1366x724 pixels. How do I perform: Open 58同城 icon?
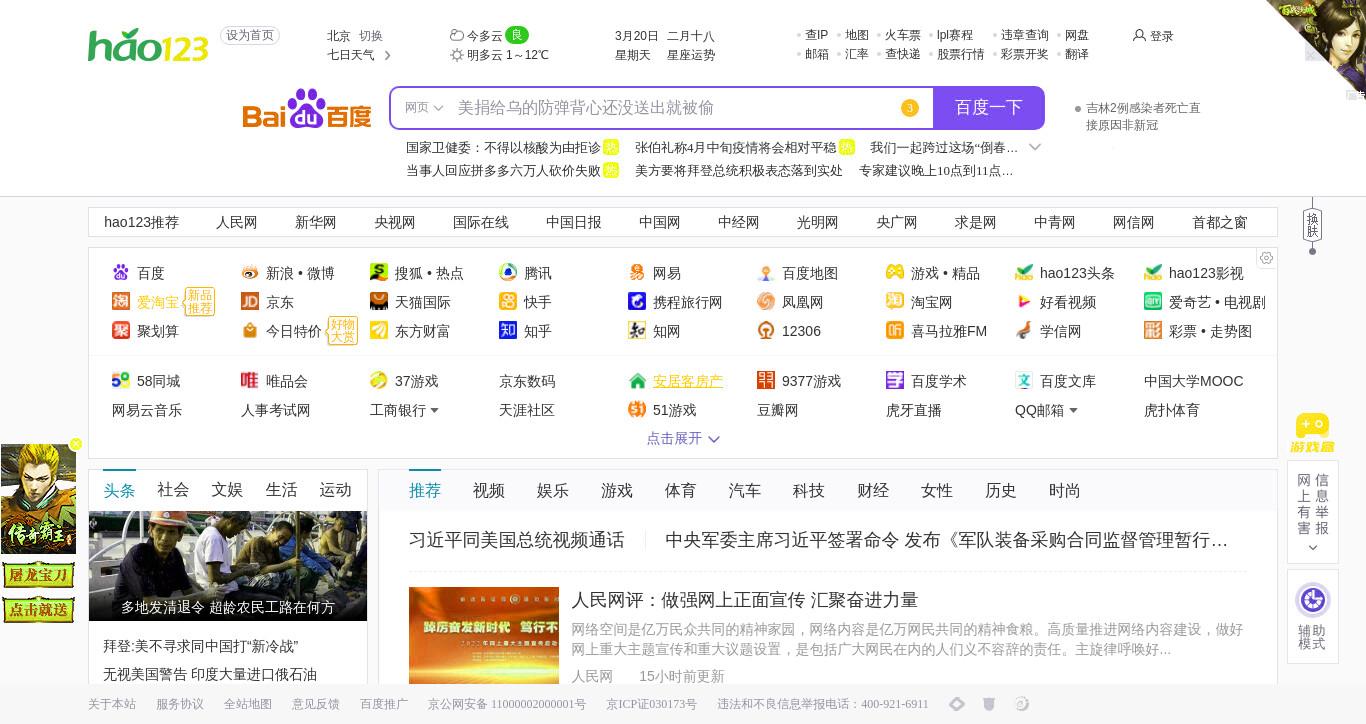121,380
